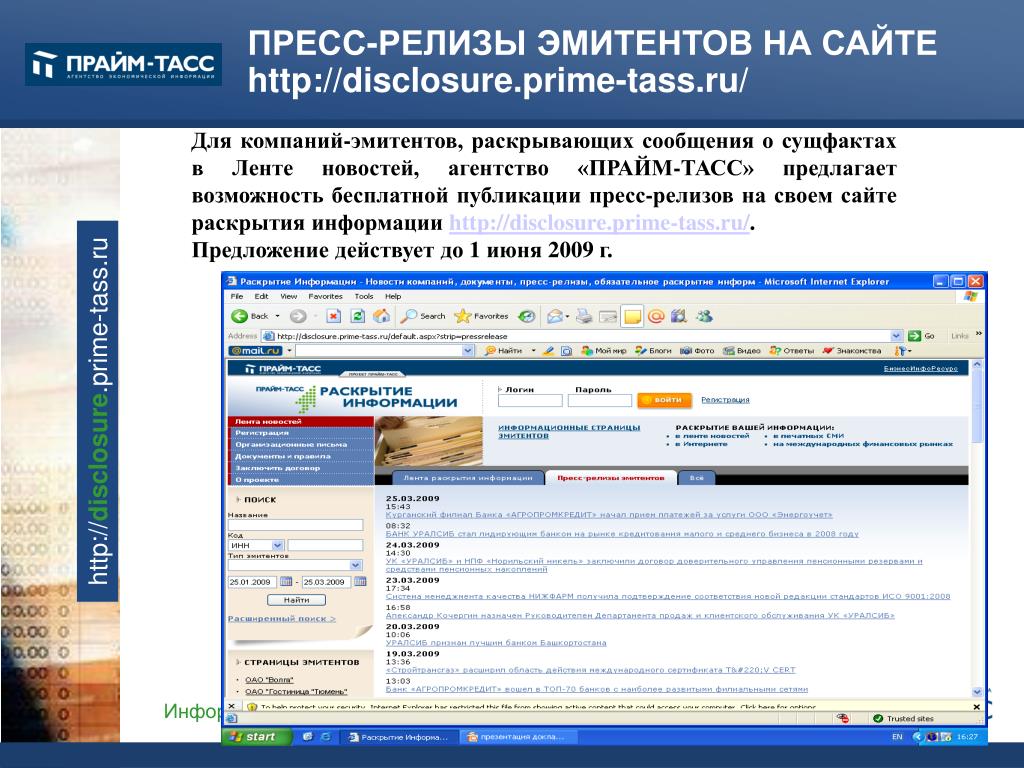Screen dimensions: 1024x768
Task: Open the БизнесИнфоРесурс link
Action: coord(920,368)
